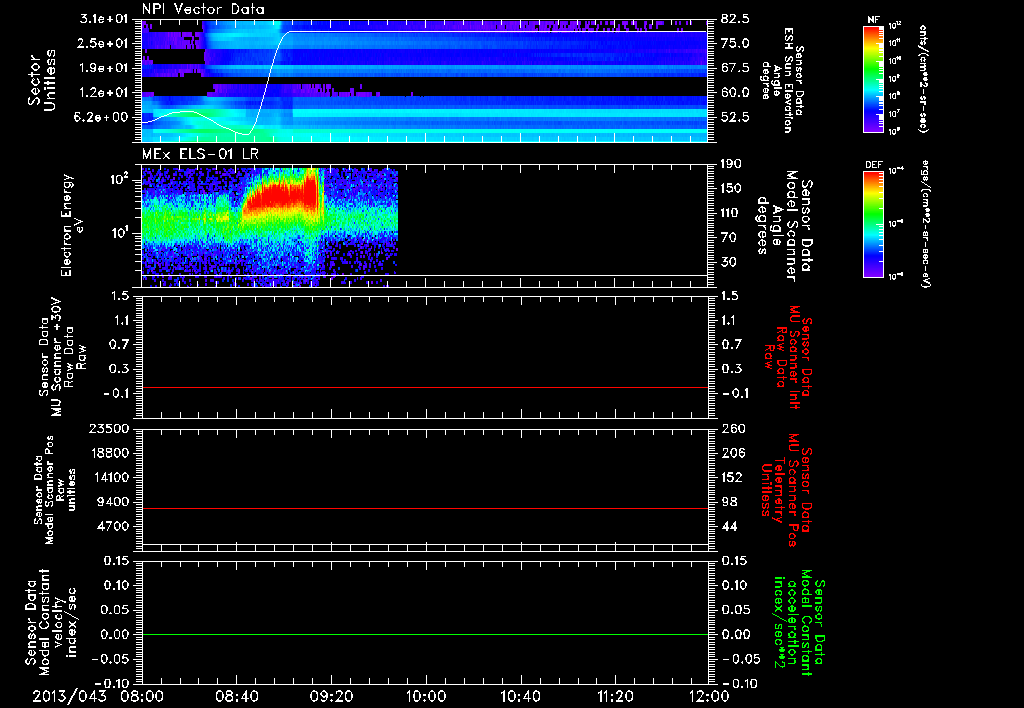Click the "08:00" time axis label
The height and width of the screenshot is (708, 1024).
[x=142, y=696]
